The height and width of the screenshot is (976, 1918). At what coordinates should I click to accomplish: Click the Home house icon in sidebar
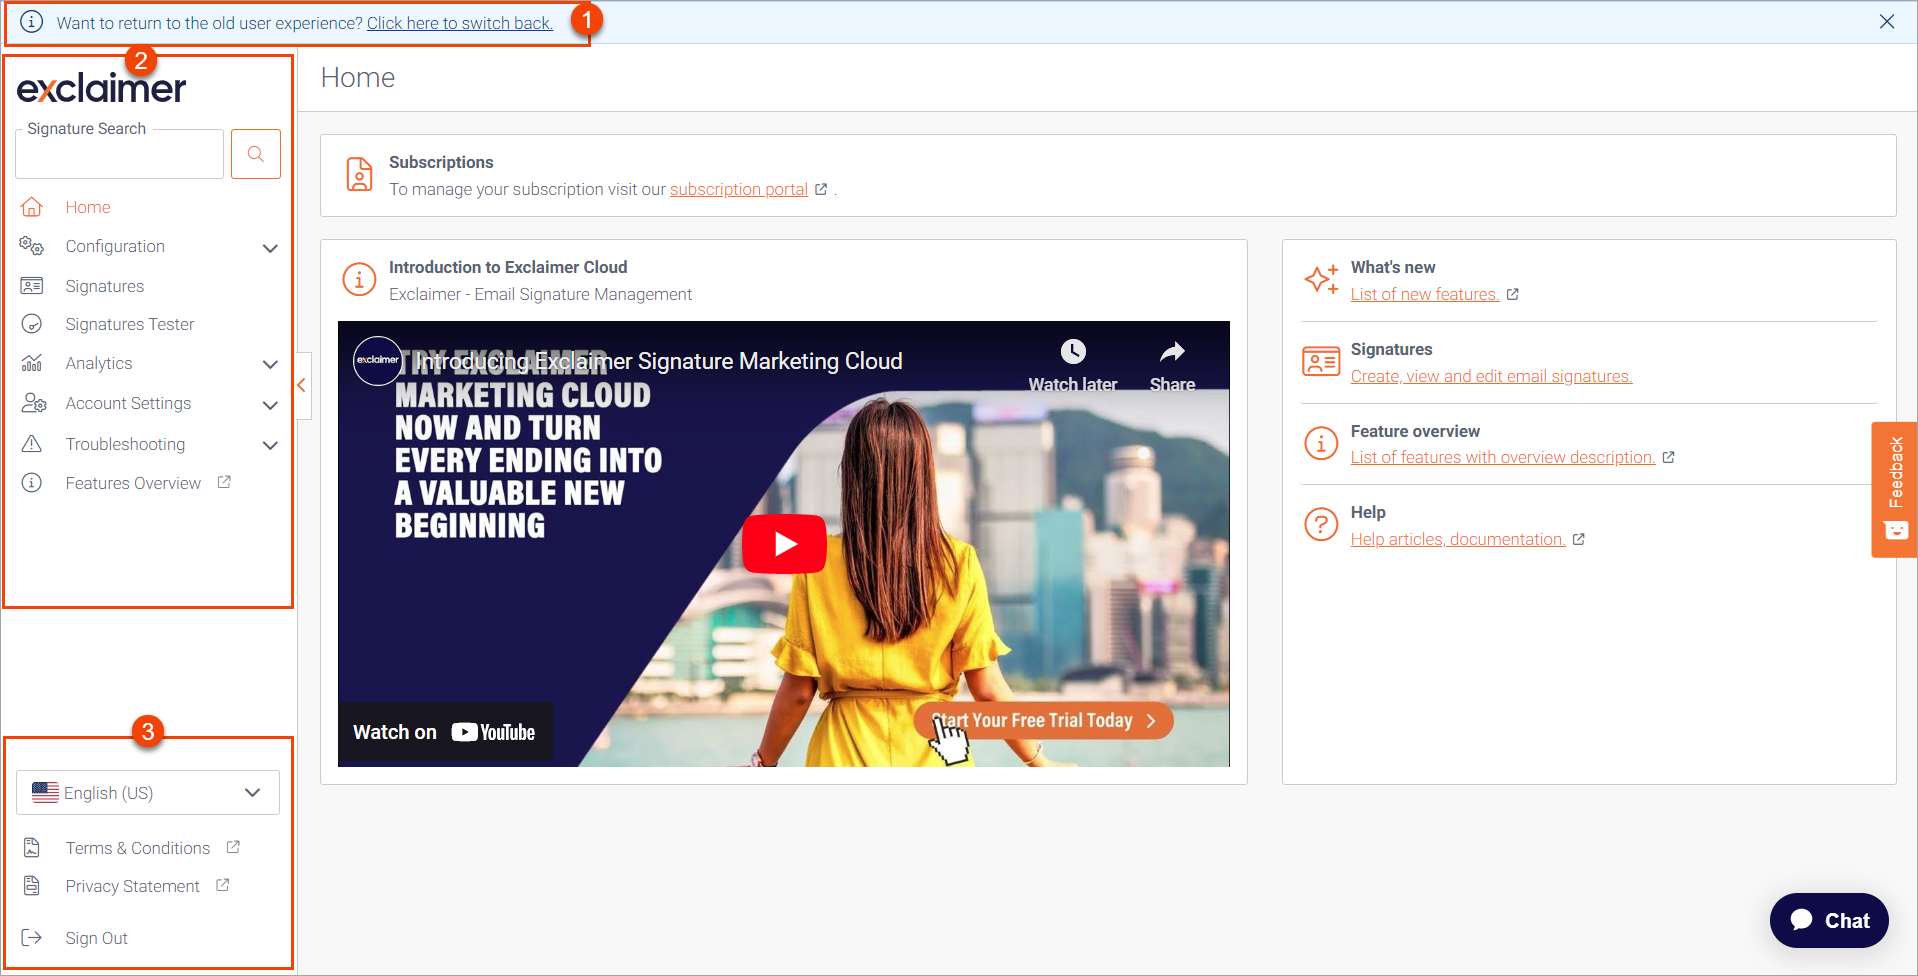pyautogui.click(x=32, y=207)
